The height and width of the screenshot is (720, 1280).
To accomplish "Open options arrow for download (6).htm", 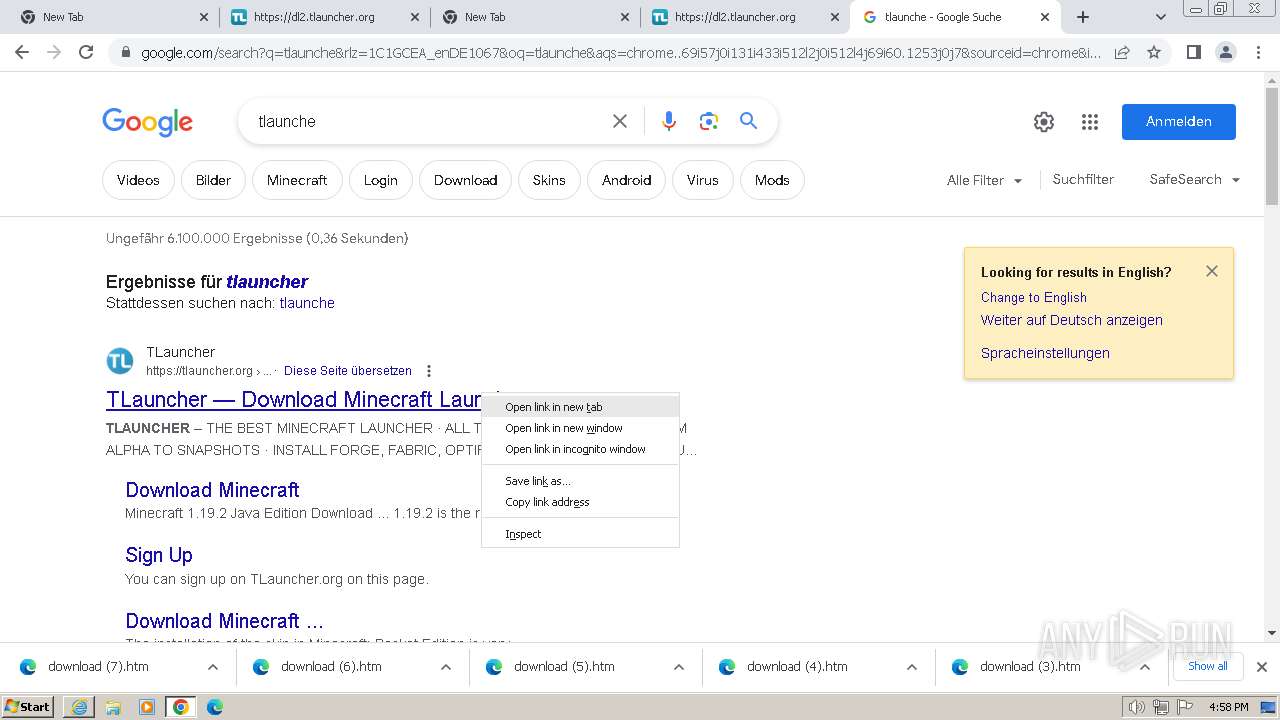I will click(445, 667).
